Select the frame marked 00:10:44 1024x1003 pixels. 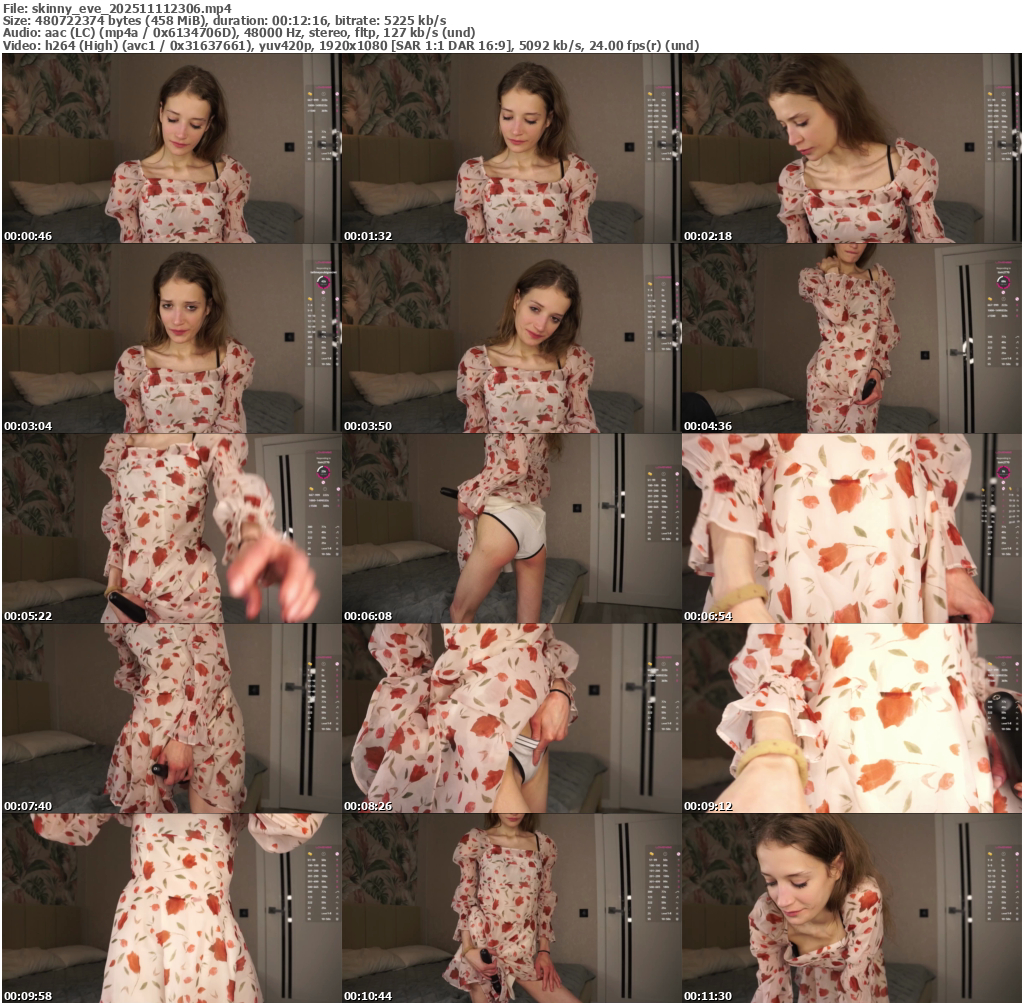(511, 908)
